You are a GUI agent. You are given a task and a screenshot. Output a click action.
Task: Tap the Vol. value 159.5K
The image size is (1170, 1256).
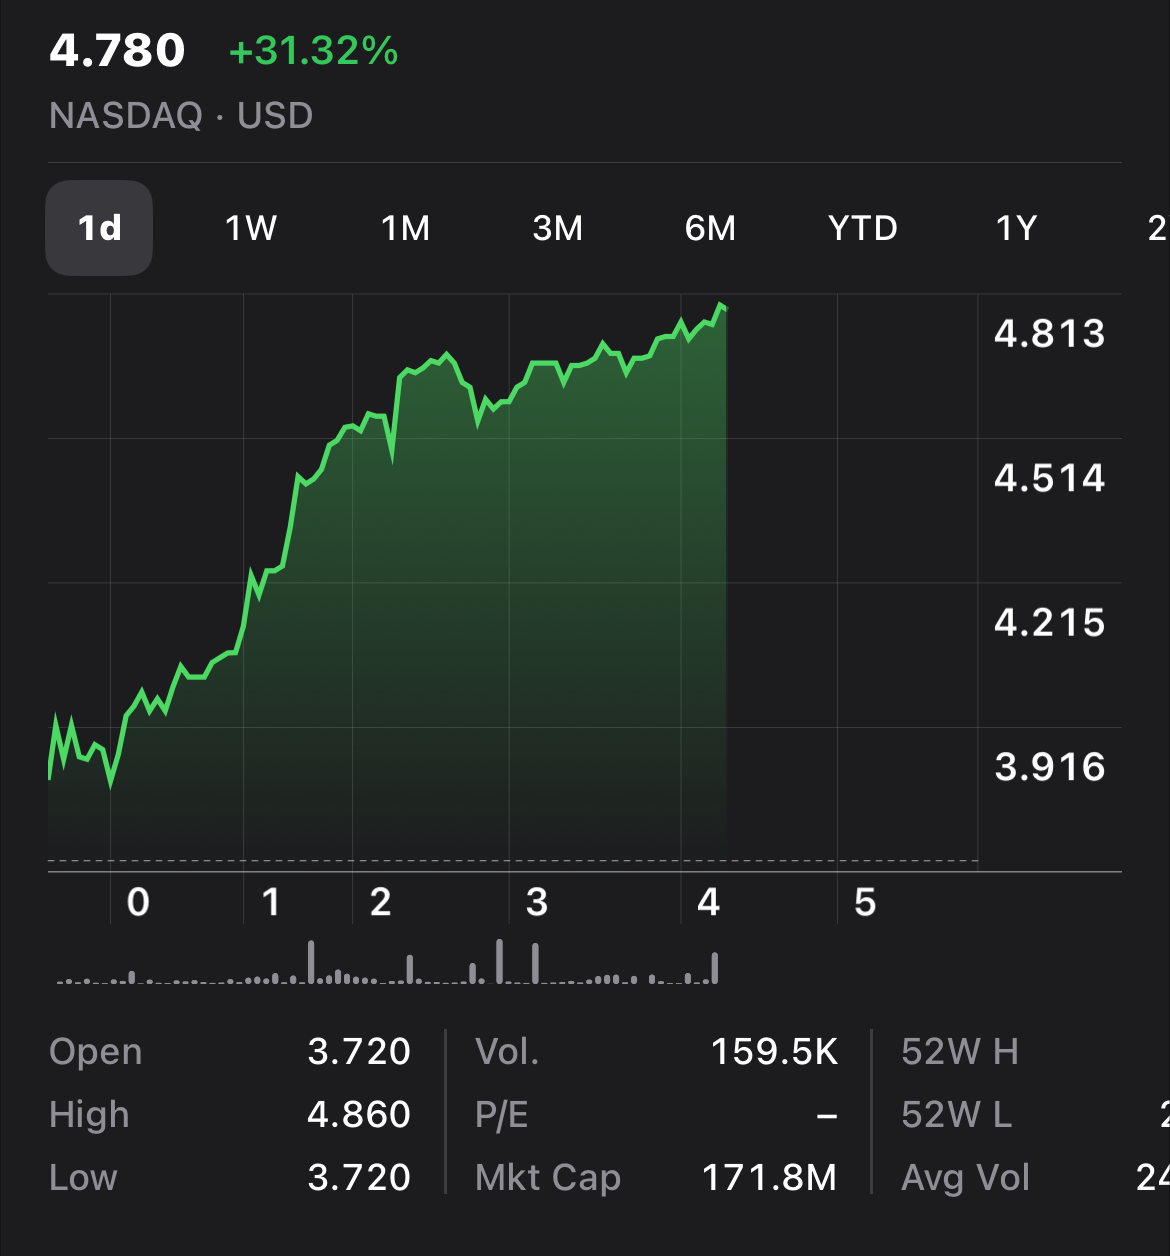tap(774, 1051)
